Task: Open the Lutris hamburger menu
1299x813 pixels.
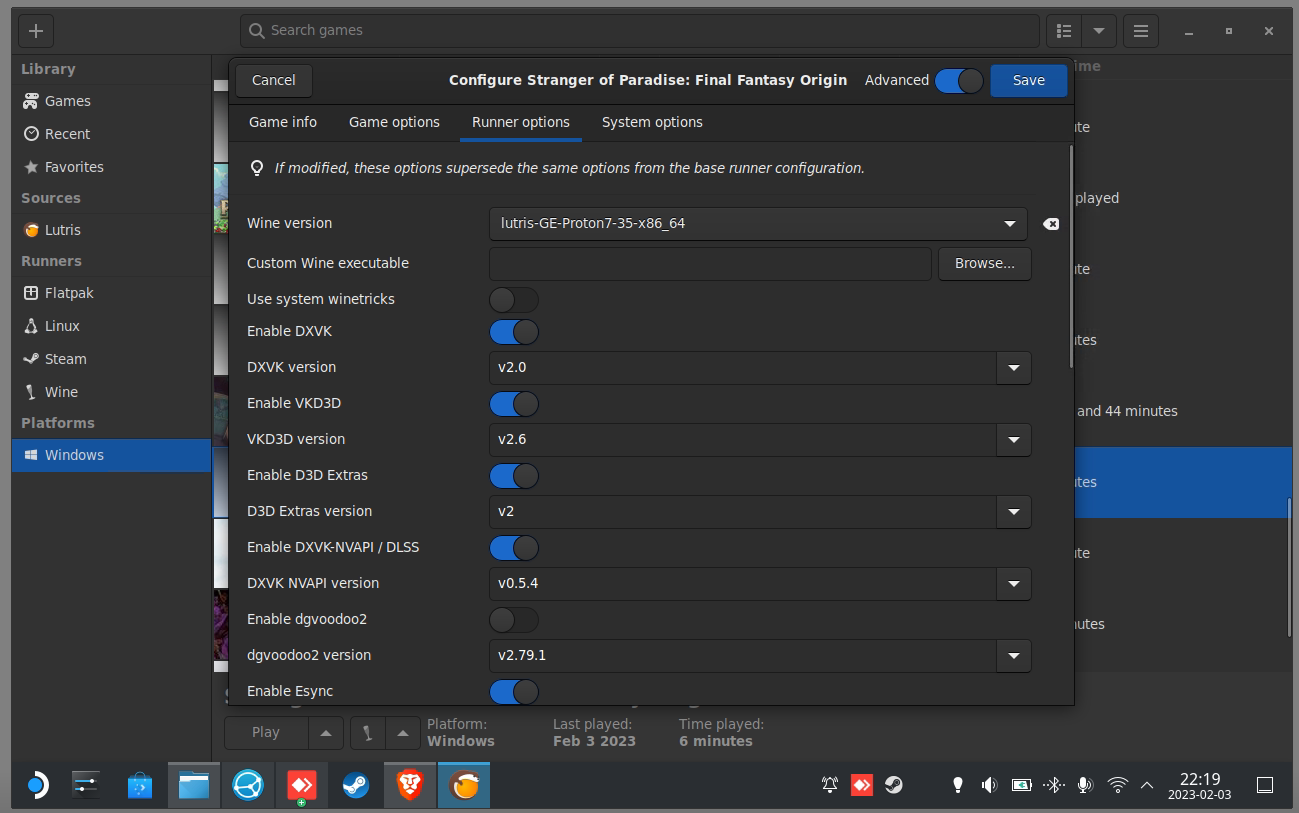Action: pos(1140,31)
